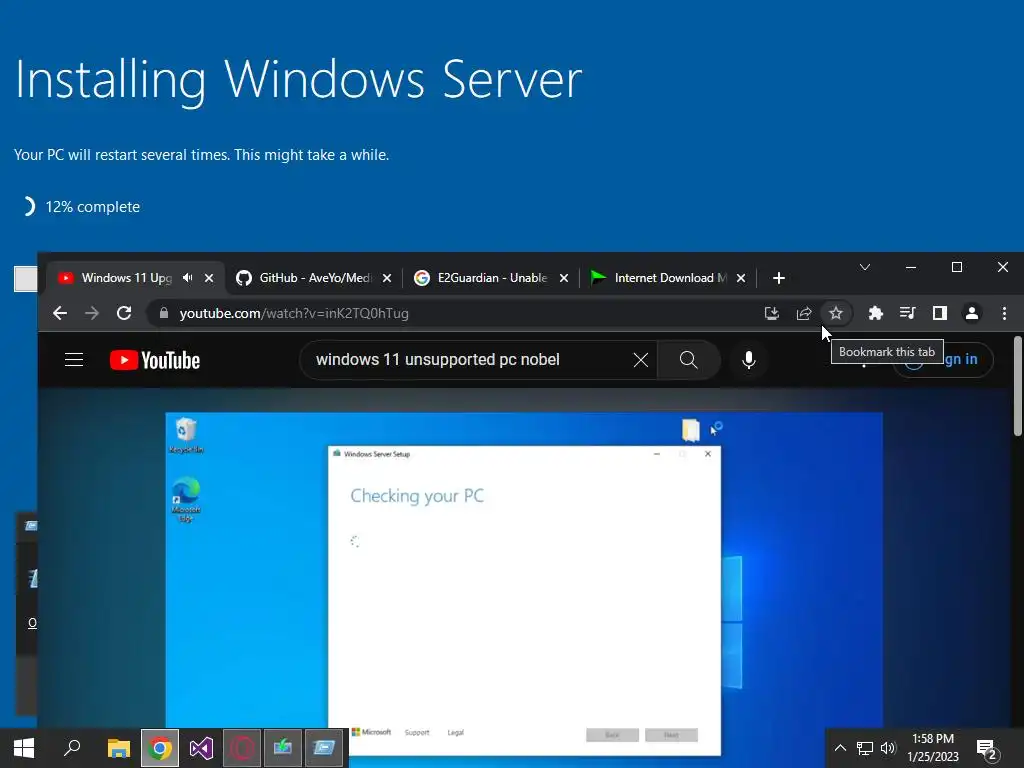Screen dimensions: 1024x768
Task: Go back with the browser back arrow
Action: coord(59,313)
